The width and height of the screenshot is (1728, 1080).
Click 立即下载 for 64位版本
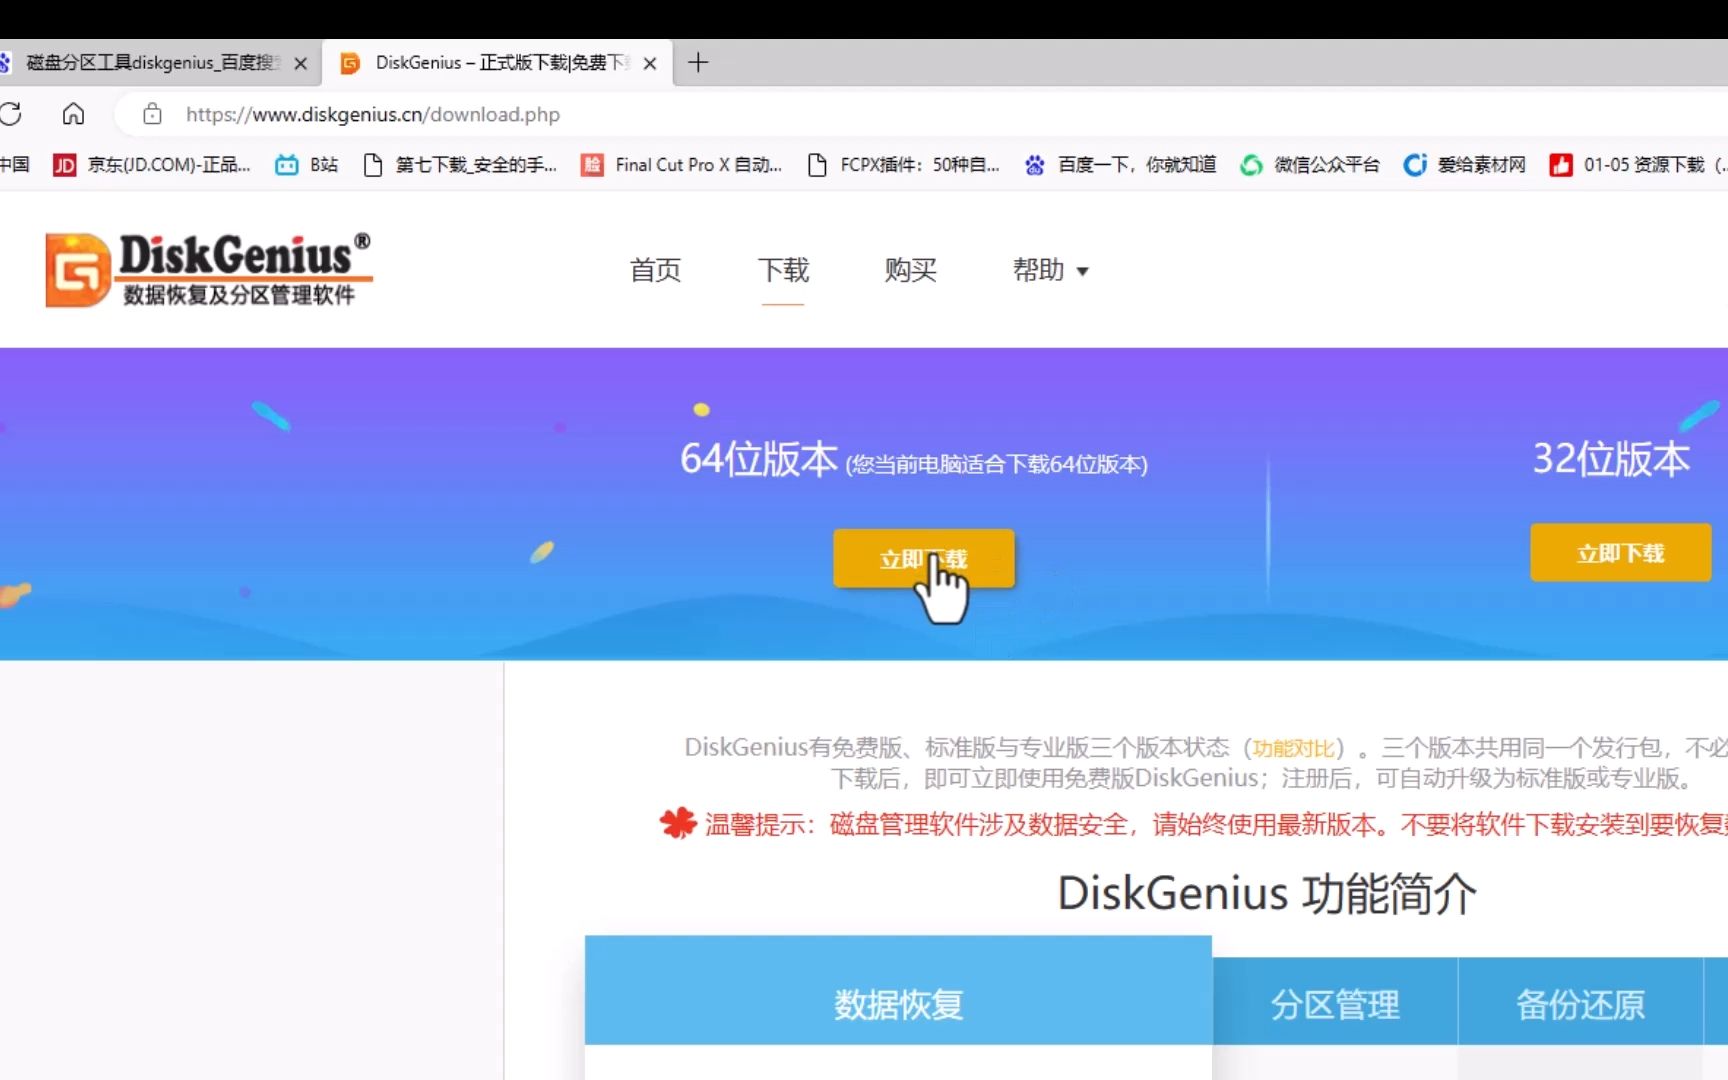pyautogui.click(x=922, y=558)
